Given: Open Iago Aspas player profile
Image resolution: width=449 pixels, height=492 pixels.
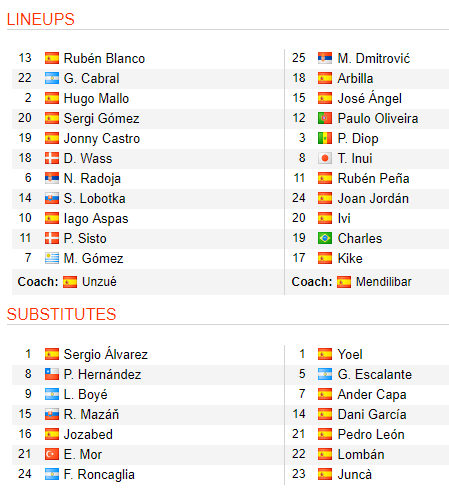Looking at the screenshot, I should point(96,219).
